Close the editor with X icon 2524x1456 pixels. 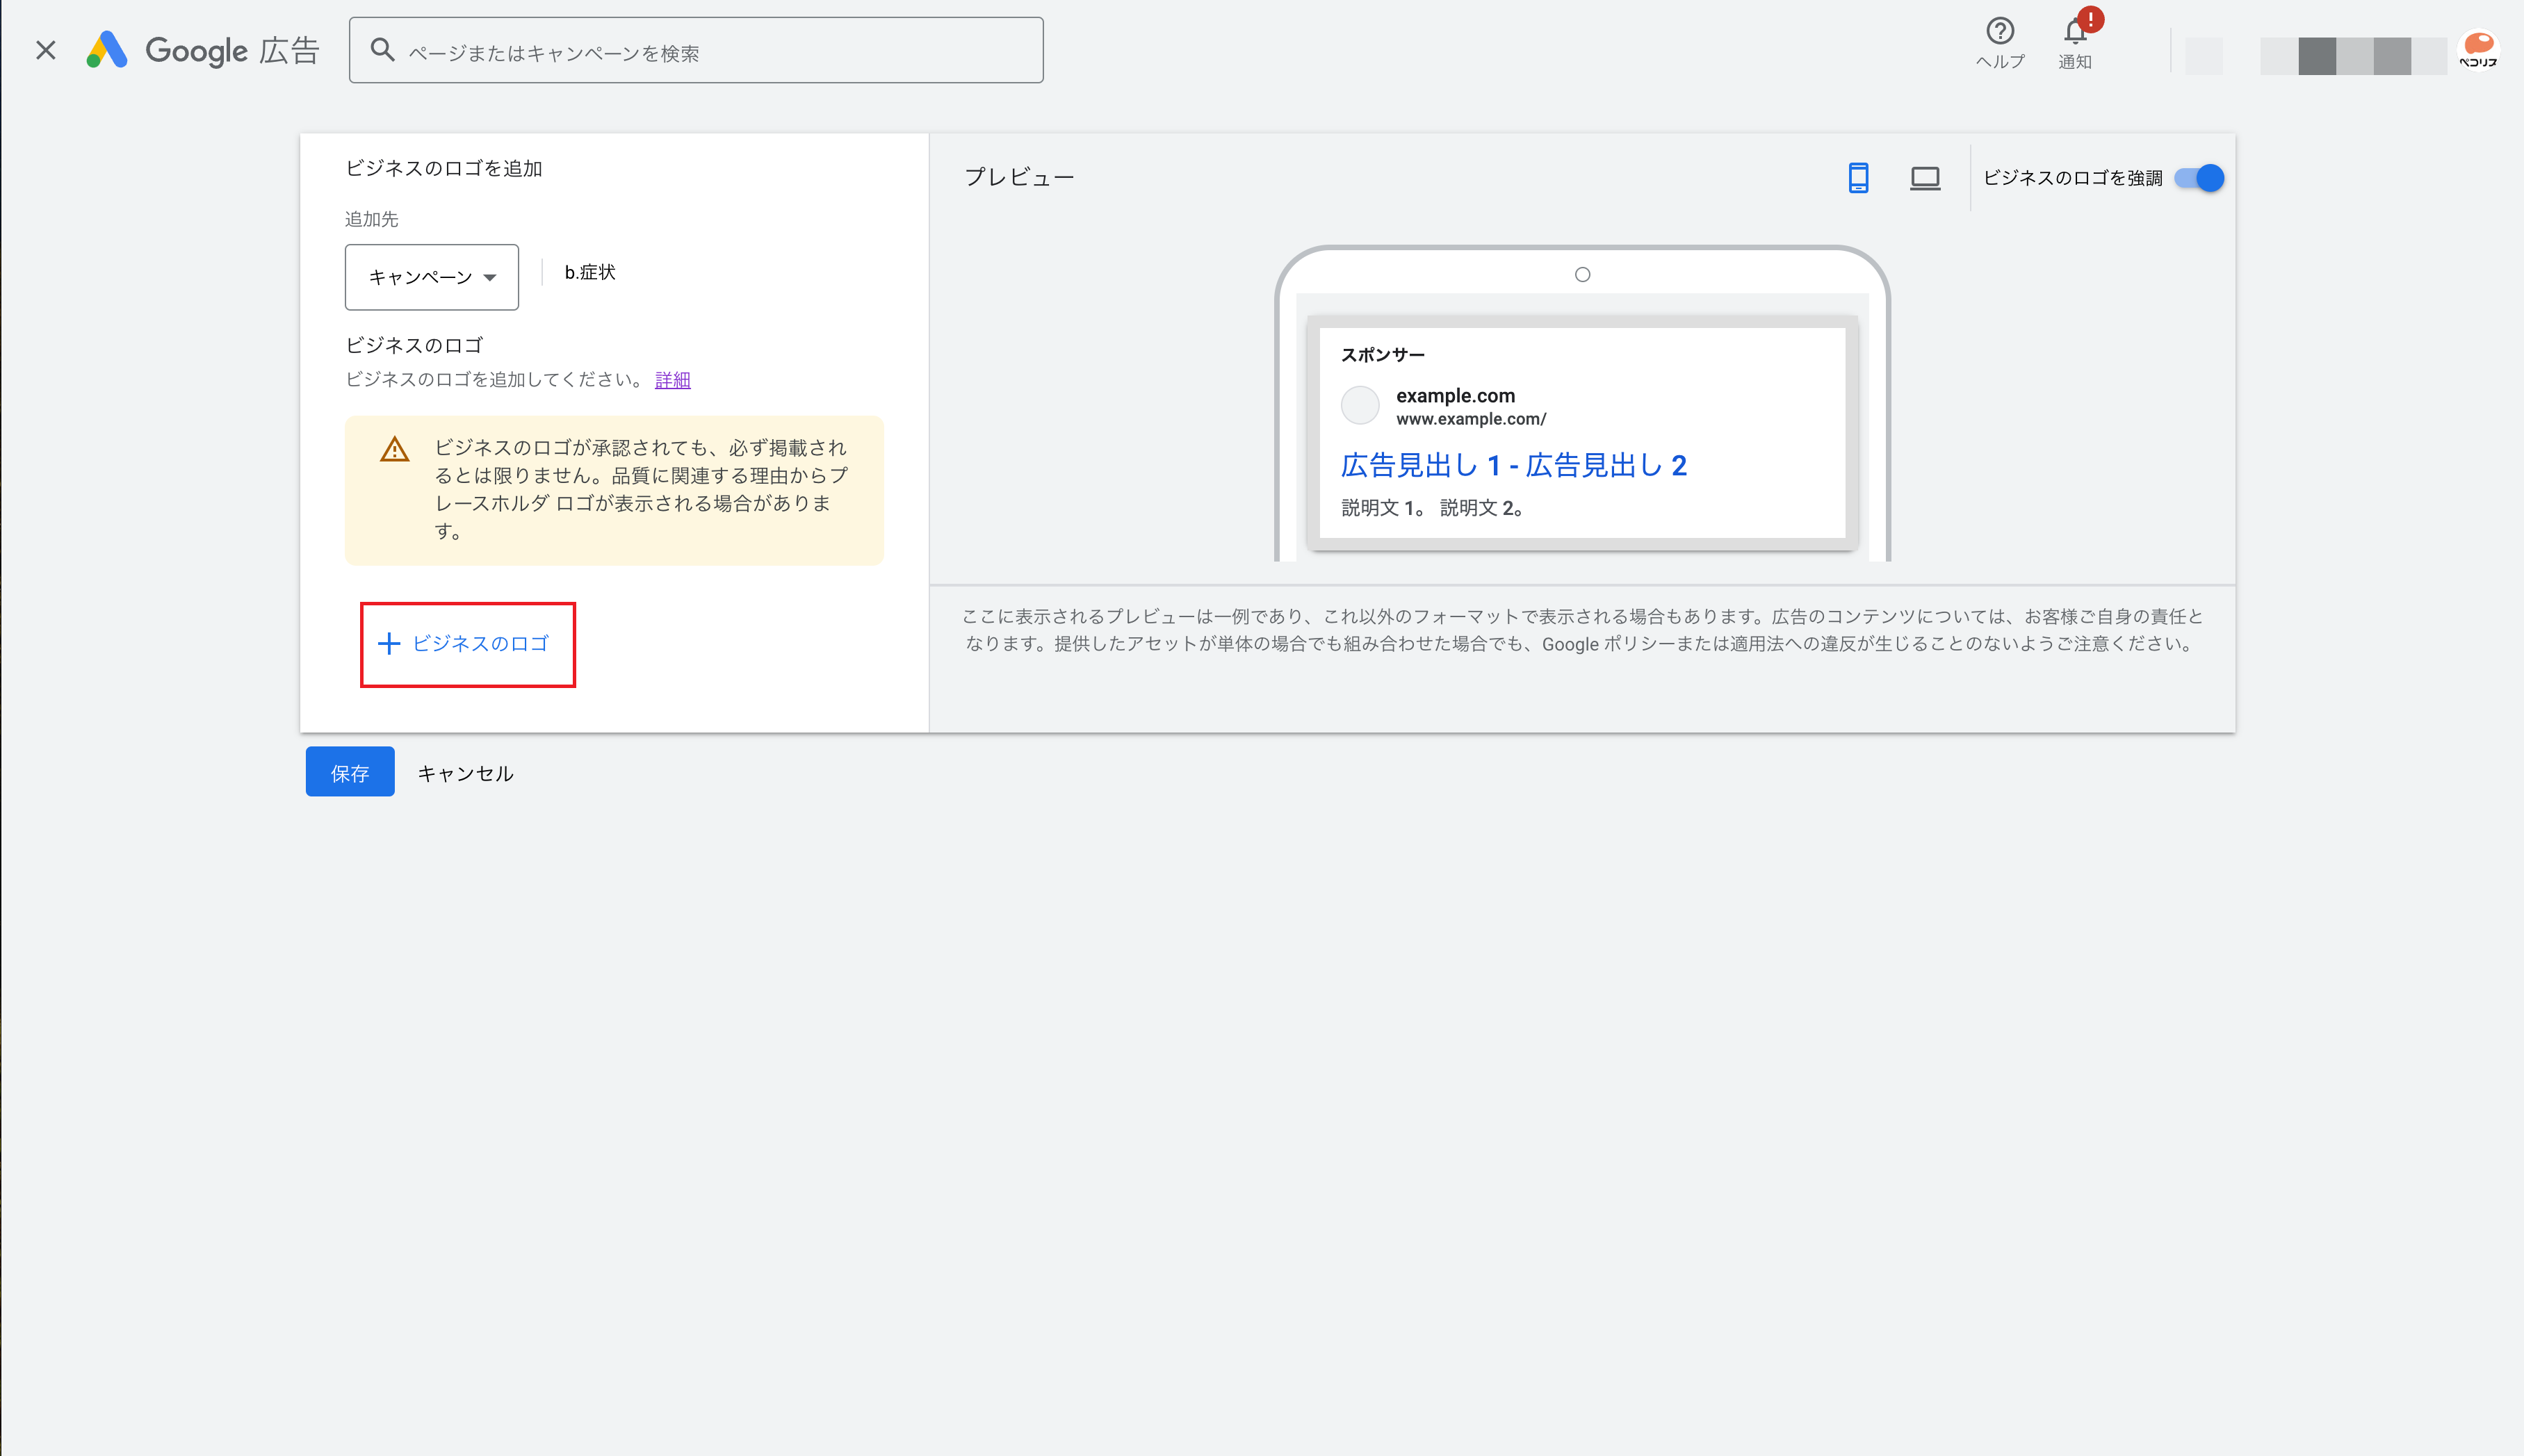tap(45, 50)
